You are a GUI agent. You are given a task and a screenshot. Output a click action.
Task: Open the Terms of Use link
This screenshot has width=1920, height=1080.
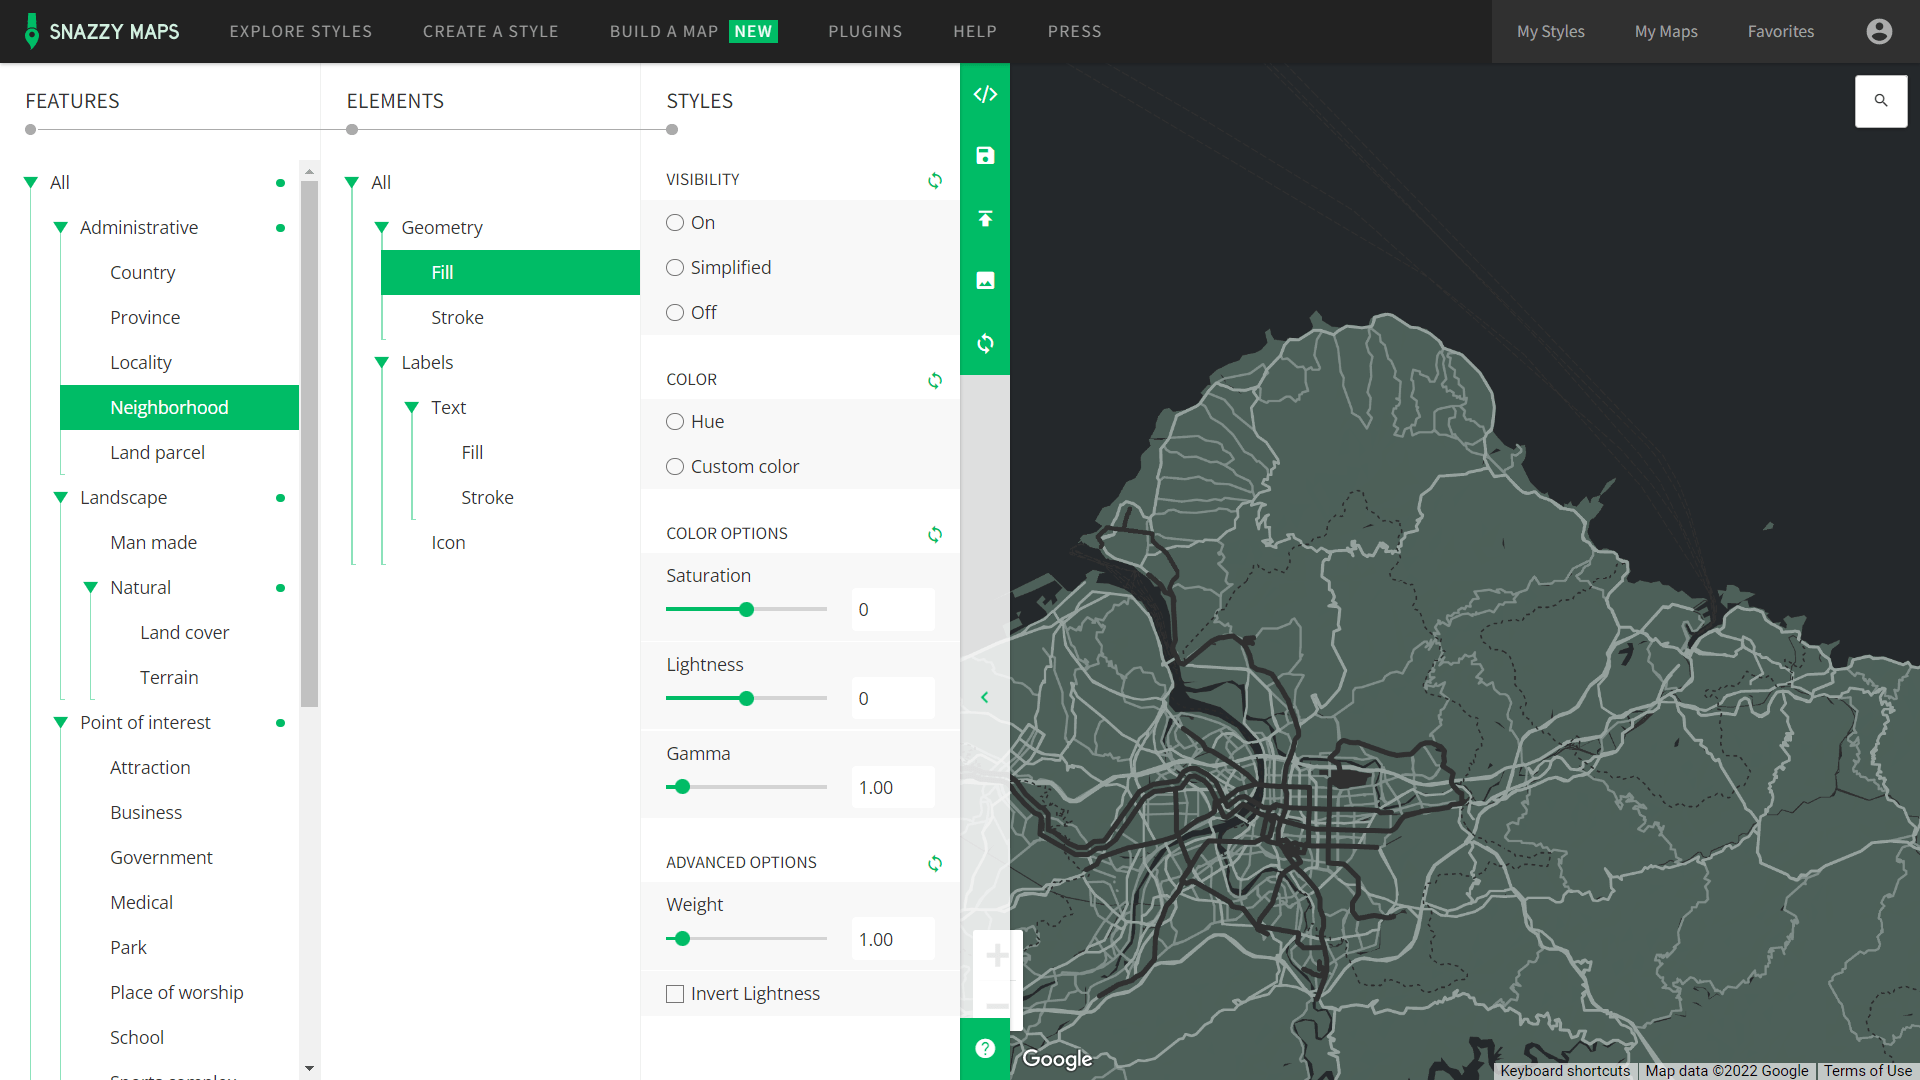[1868, 1071]
